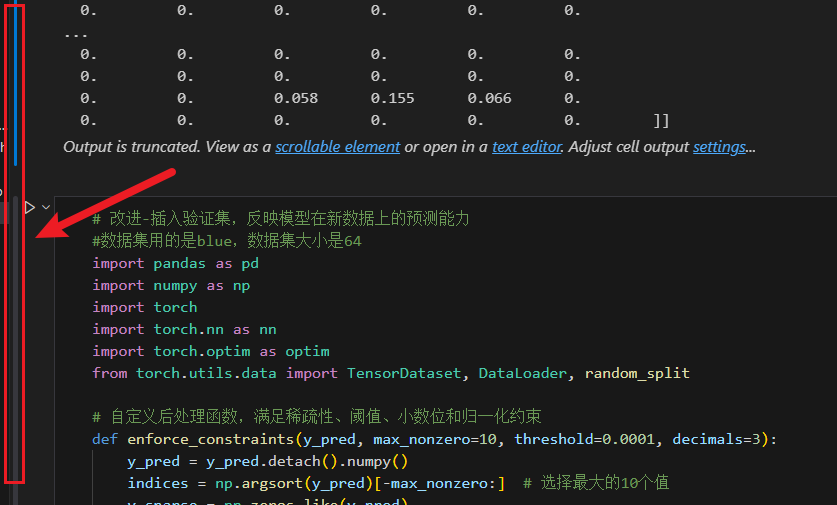Viewport: 837px width, 505px height.
Task: Click the 'import torch' line
Action: (145, 307)
